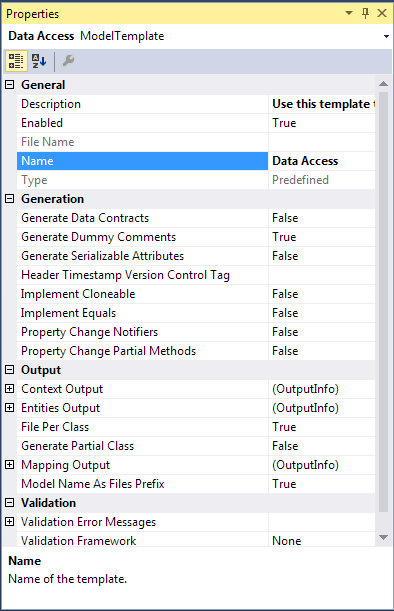
Task: Collapse the Generation category
Action: [10, 199]
